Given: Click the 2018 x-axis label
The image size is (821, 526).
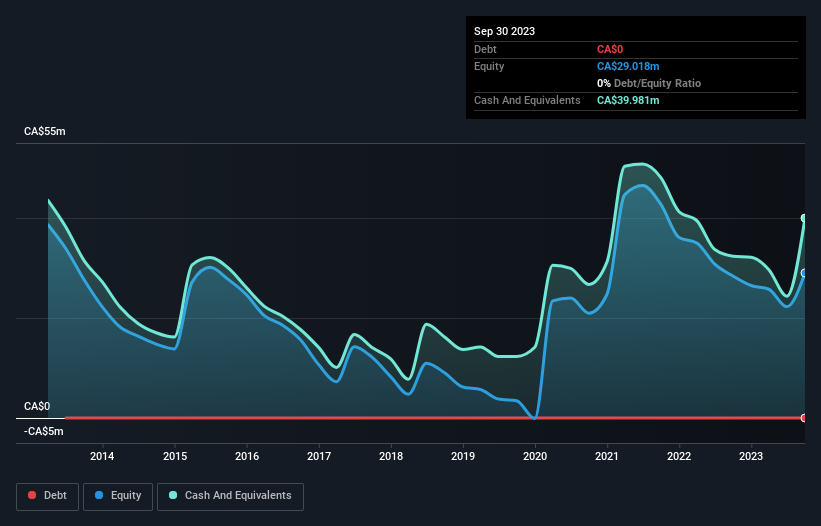Looking at the screenshot, I should [x=391, y=456].
